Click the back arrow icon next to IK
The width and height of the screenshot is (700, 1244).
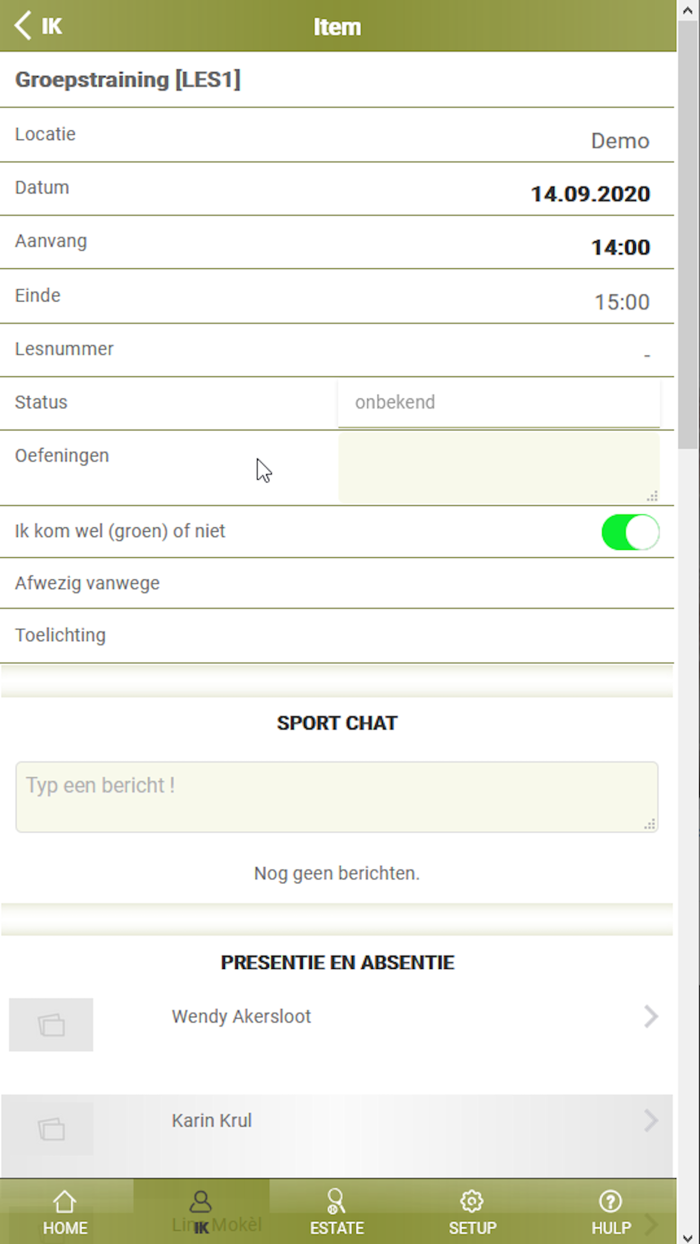point(23,26)
